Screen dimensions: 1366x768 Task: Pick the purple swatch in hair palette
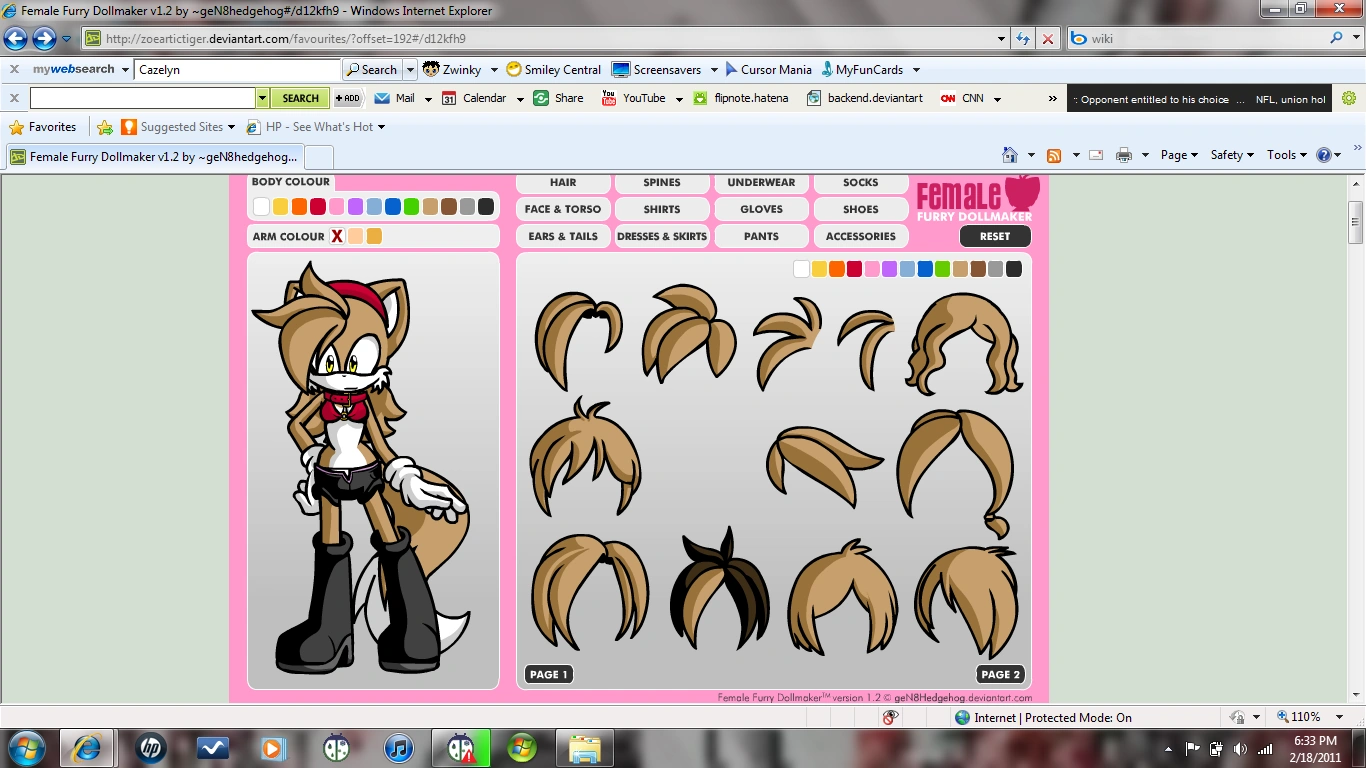pyautogui.click(x=889, y=269)
